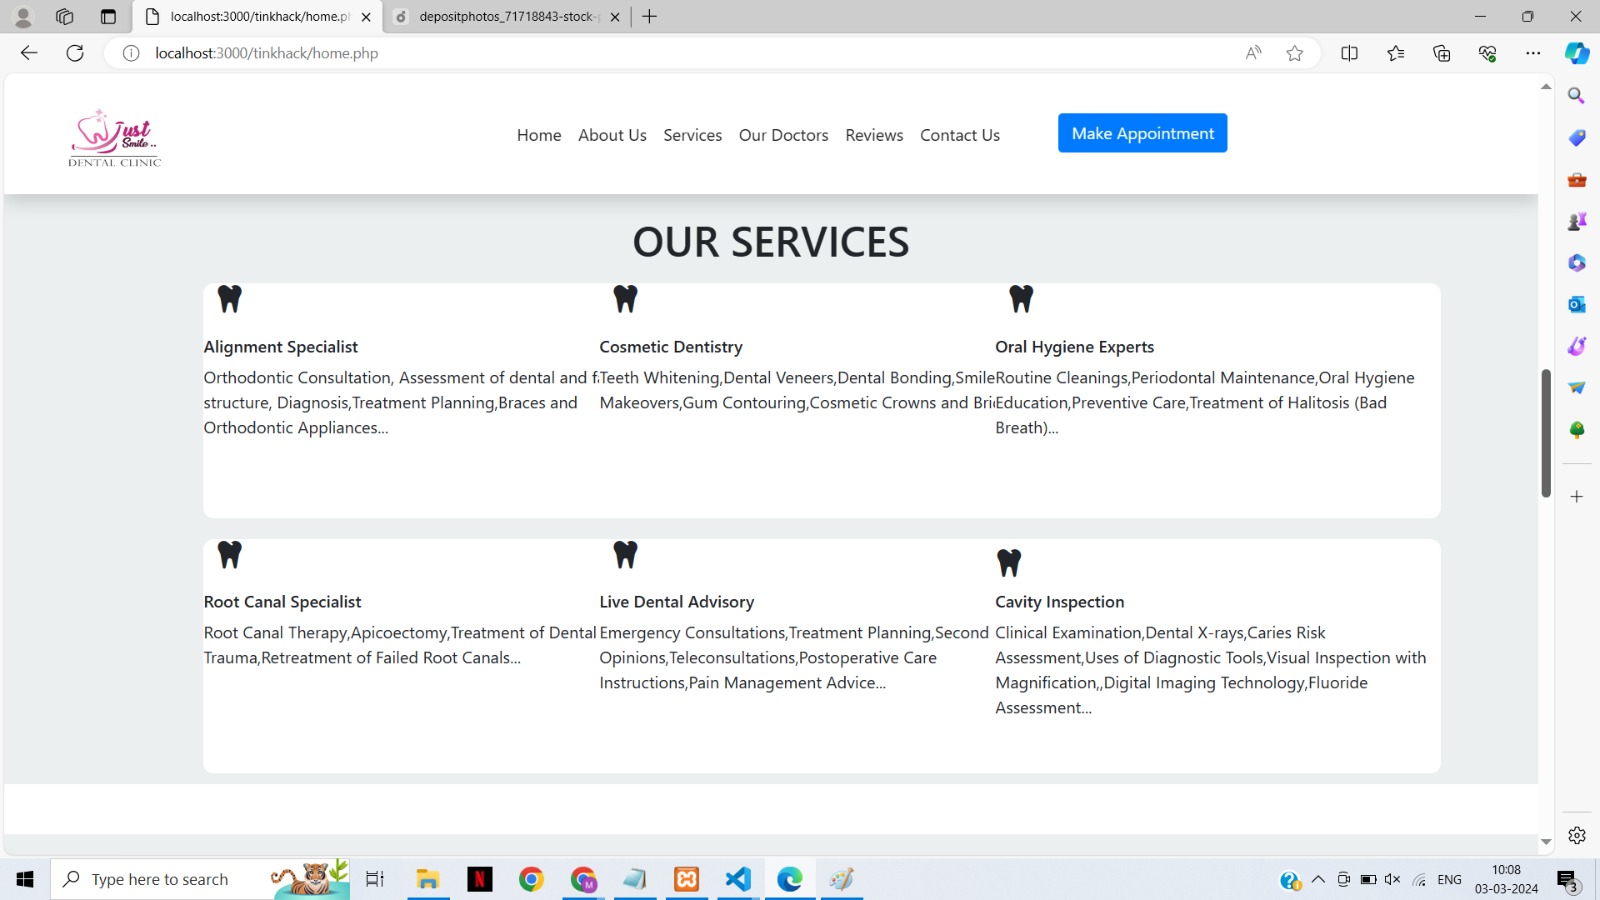This screenshot has height=900, width=1600.
Task: Open Read aloud icon in address bar
Action: pos(1253,53)
